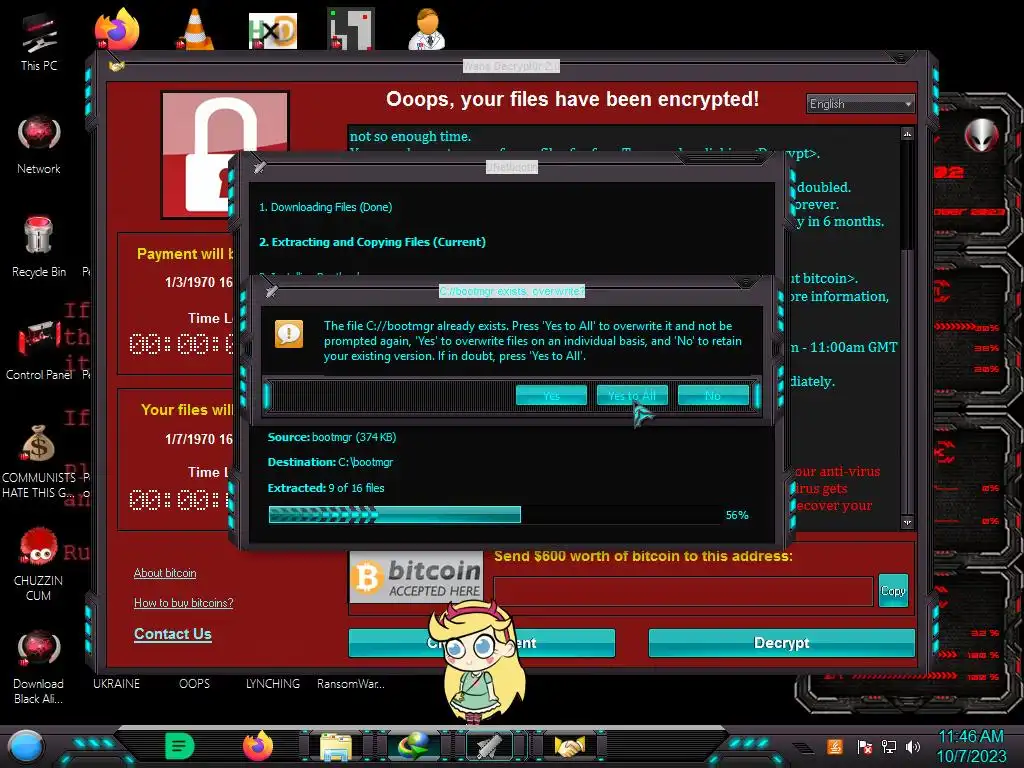Click the 'Source: bootmgr (374 KB)' line

(332, 437)
